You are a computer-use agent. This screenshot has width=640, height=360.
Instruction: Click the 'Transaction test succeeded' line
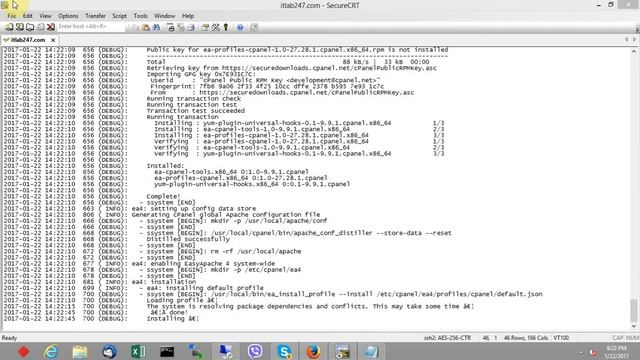coord(196,111)
